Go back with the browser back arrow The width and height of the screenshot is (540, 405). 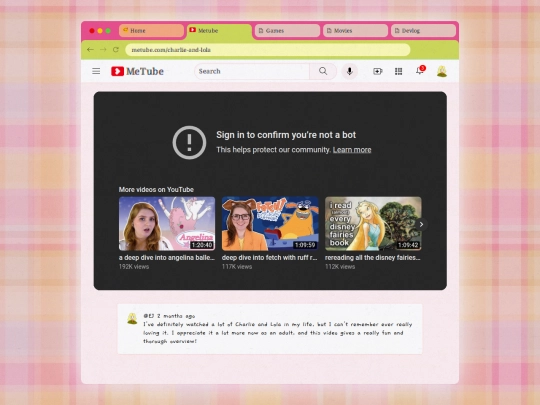click(90, 50)
